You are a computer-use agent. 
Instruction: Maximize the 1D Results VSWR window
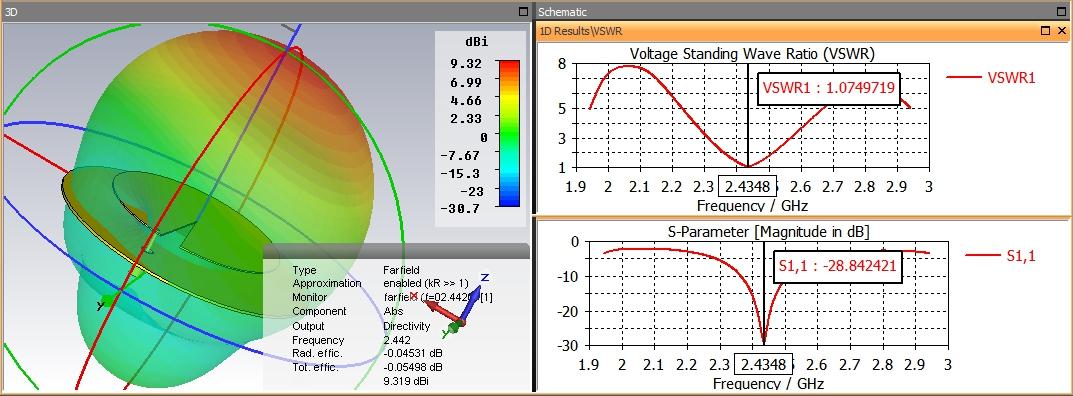point(1045,31)
